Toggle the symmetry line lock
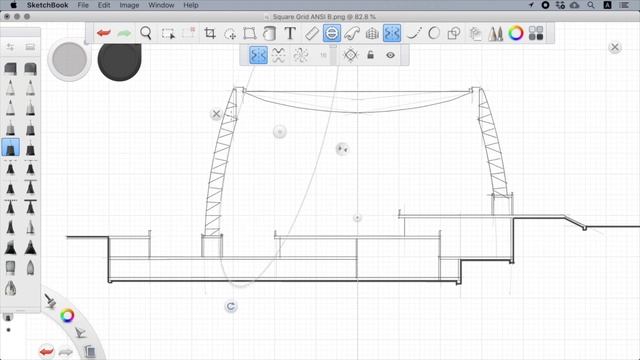 pos(371,55)
